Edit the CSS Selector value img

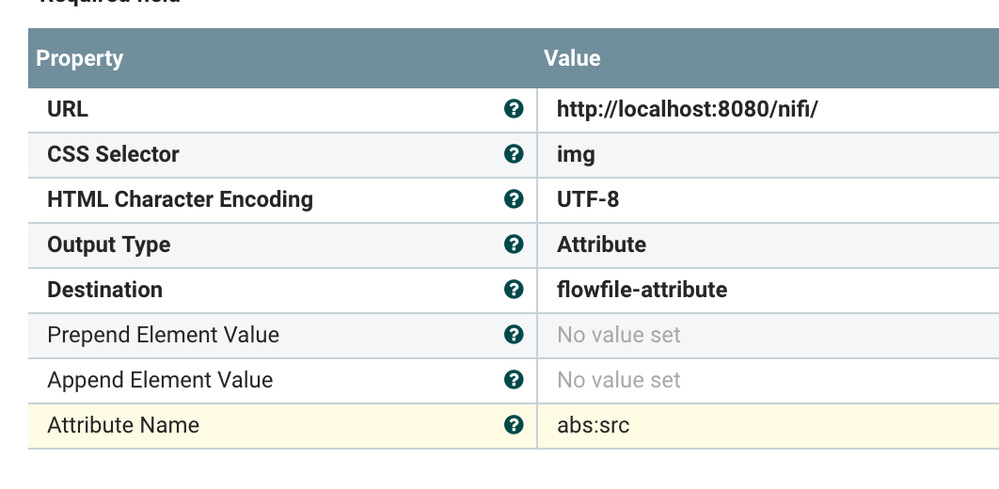[576, 154]
